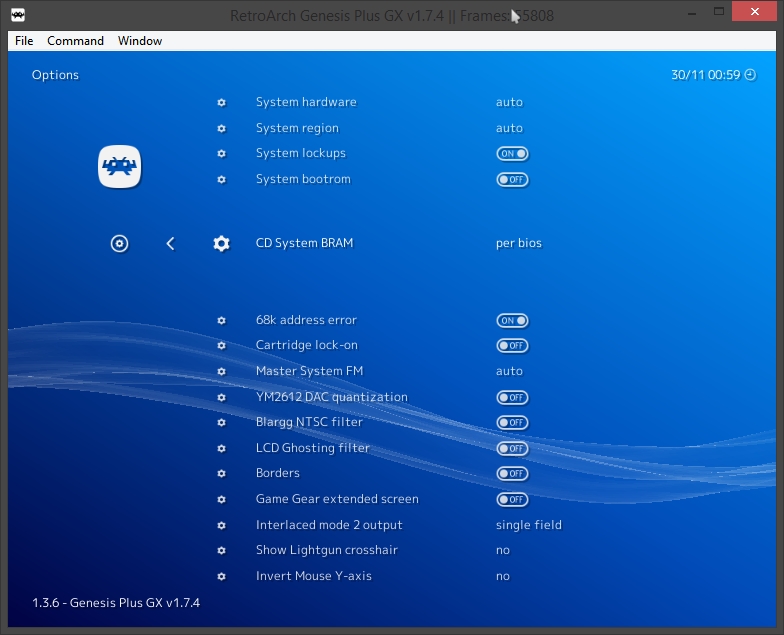Select the Blargg NTSC filter label
The height and width of the screenshot is (635, 784).
click(309, 422)
